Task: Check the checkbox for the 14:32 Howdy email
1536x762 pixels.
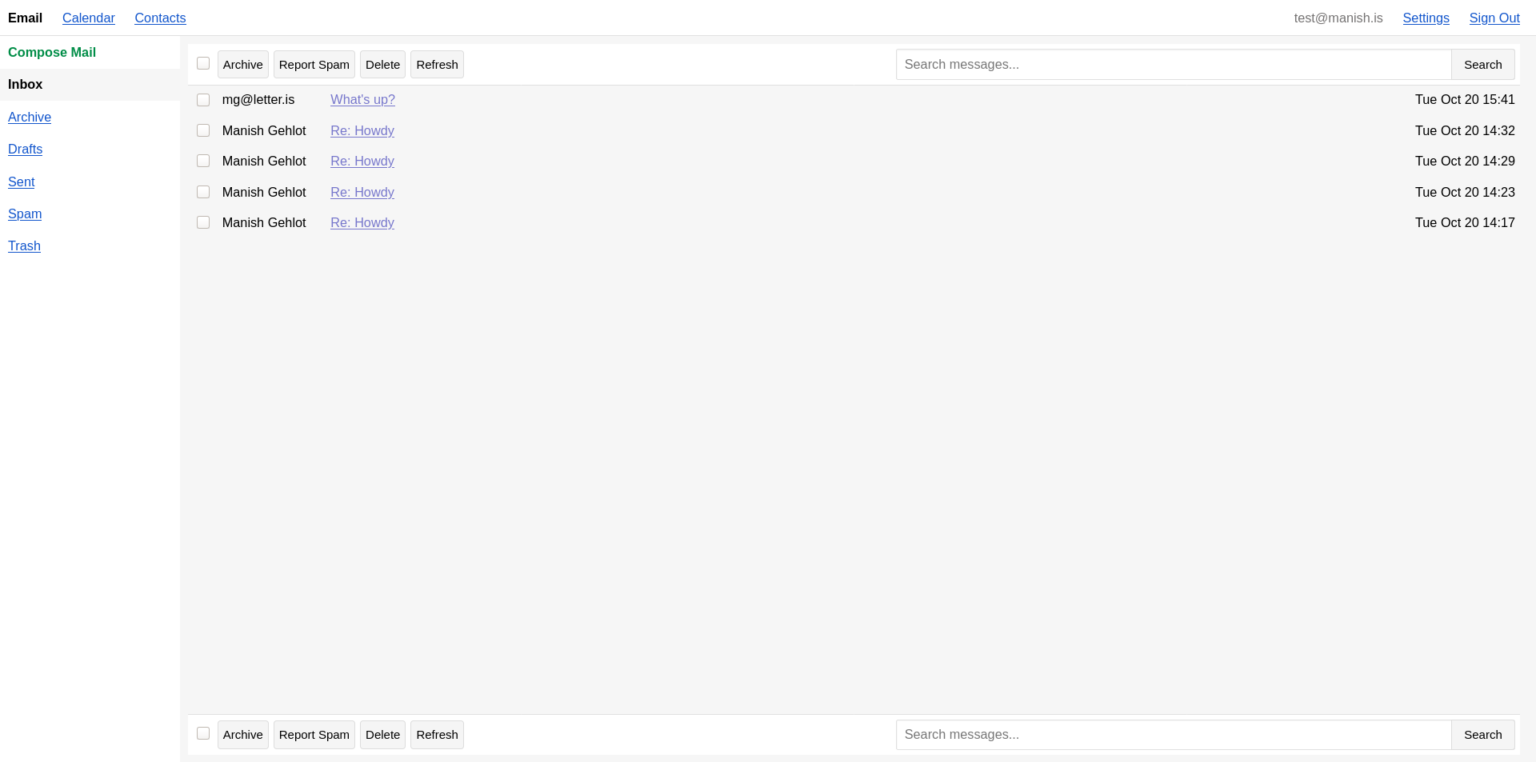Action: (x=203, y=129)
